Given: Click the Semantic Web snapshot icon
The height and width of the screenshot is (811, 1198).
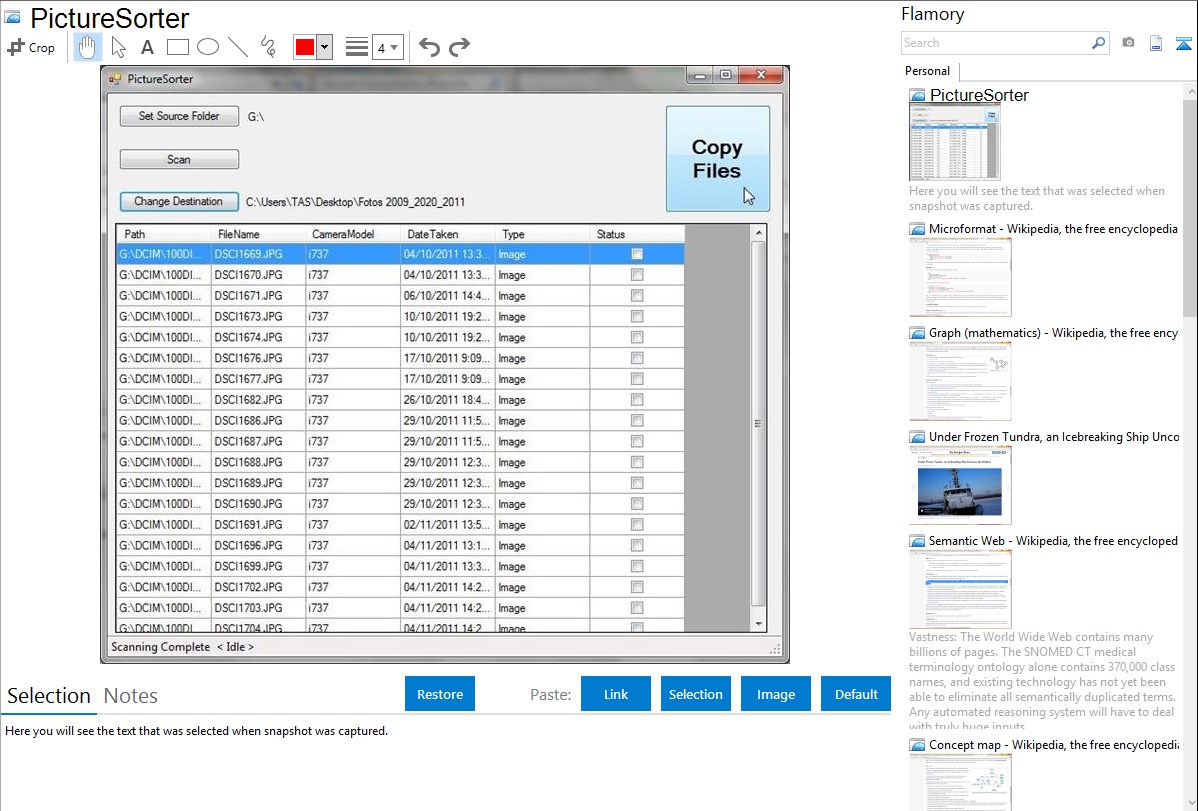Looking at the screenshot, I should (x=917, y=541).
